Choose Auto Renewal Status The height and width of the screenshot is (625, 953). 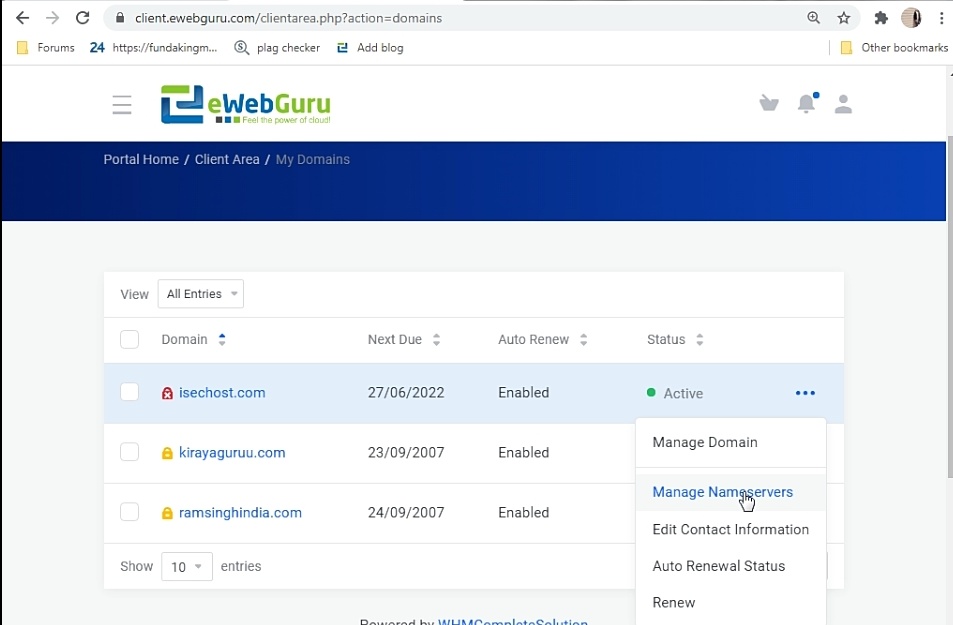(731, 565)
